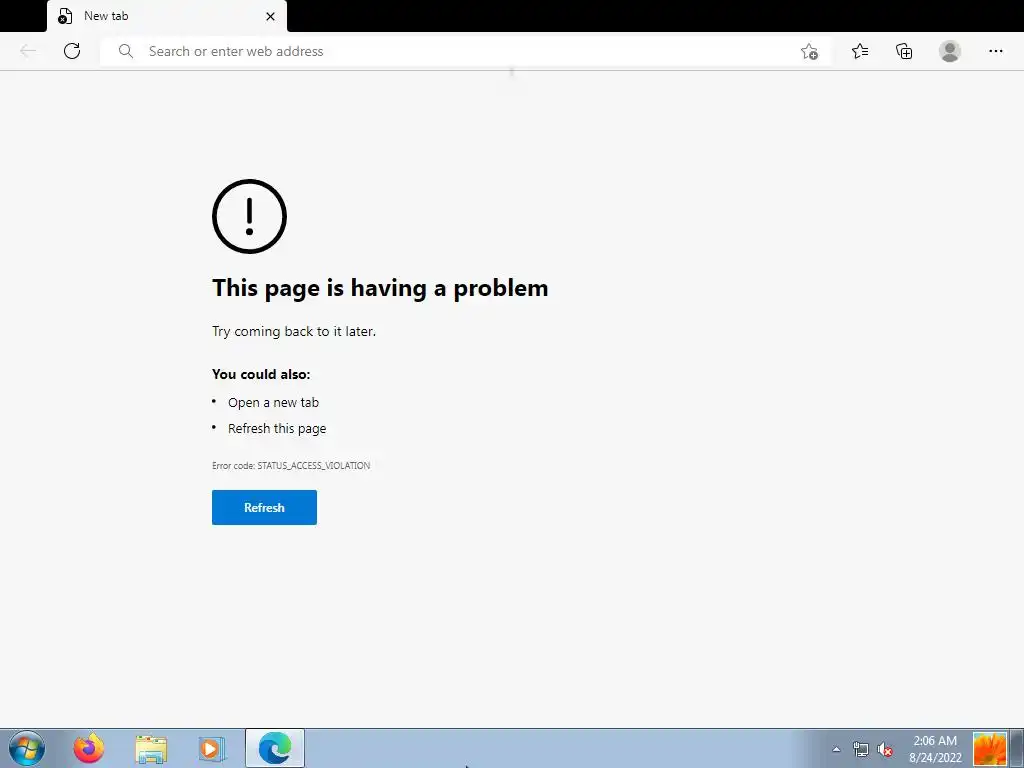Click the orange flower tray icon

pyautogui.click(x=989, y=749)
